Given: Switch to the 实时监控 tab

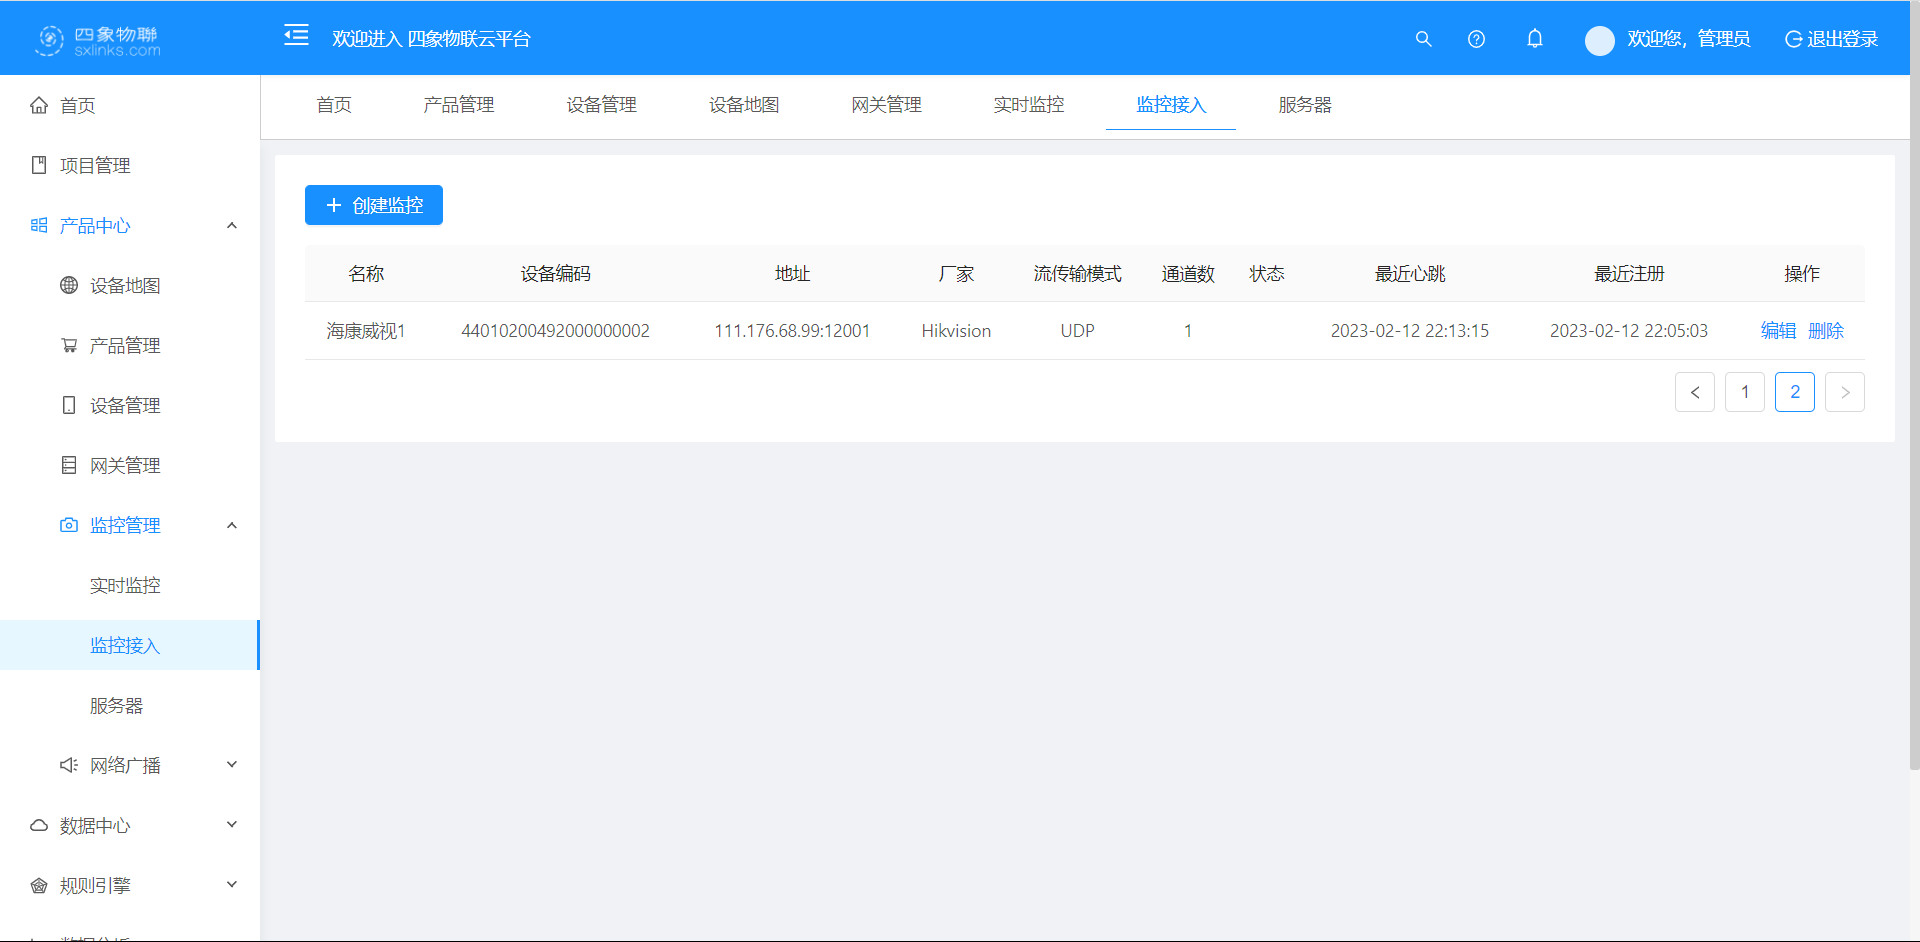Looking at the screenshot, I should (1029, 104).
